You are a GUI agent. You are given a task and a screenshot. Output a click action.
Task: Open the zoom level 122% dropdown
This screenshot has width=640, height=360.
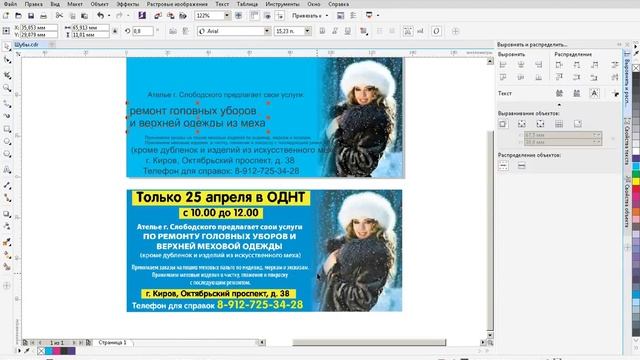click(x=227, y=16)
